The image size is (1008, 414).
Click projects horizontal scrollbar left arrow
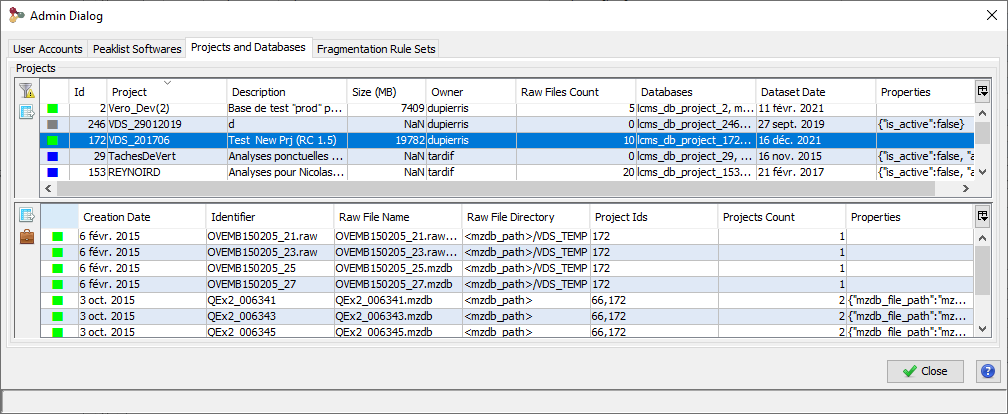47,188
